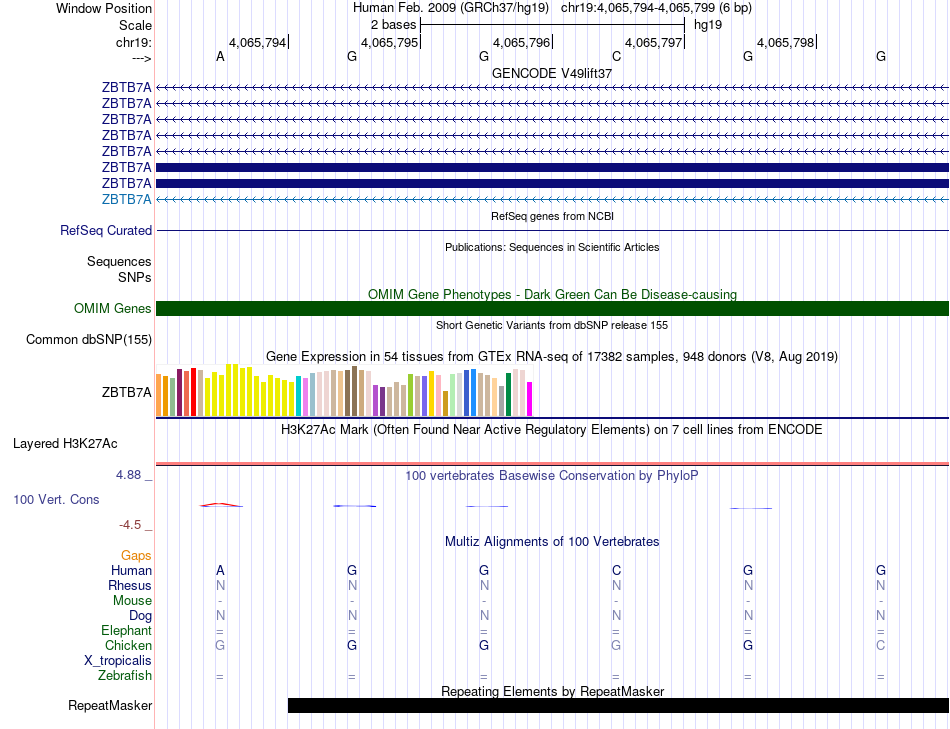Open Multiz Alignments of 100 Vertebrates title
Screen dimensions: 950x729
point(552,542)
